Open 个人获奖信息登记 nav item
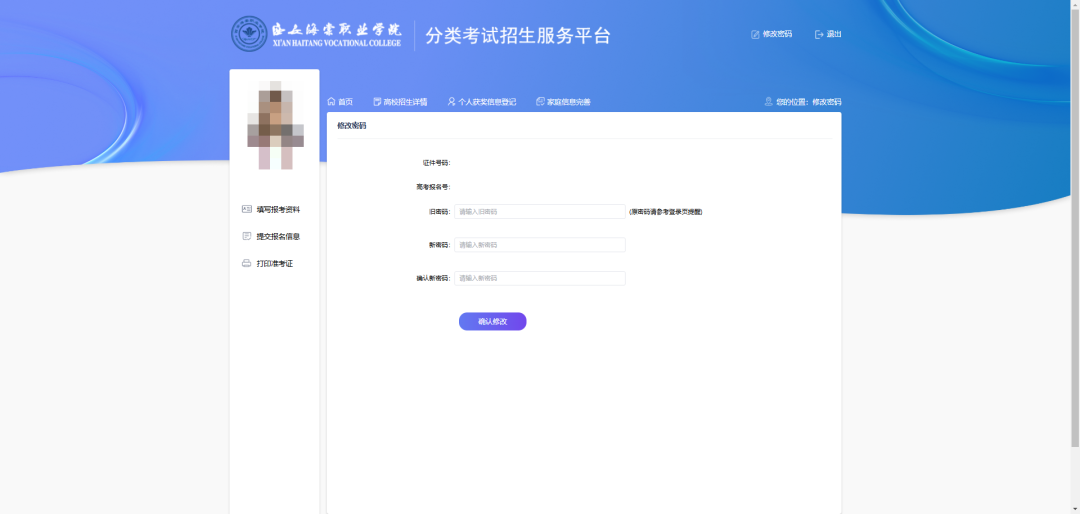This screenshot has width=1080, height=514. pyautogui.click(x=481, y=102)
